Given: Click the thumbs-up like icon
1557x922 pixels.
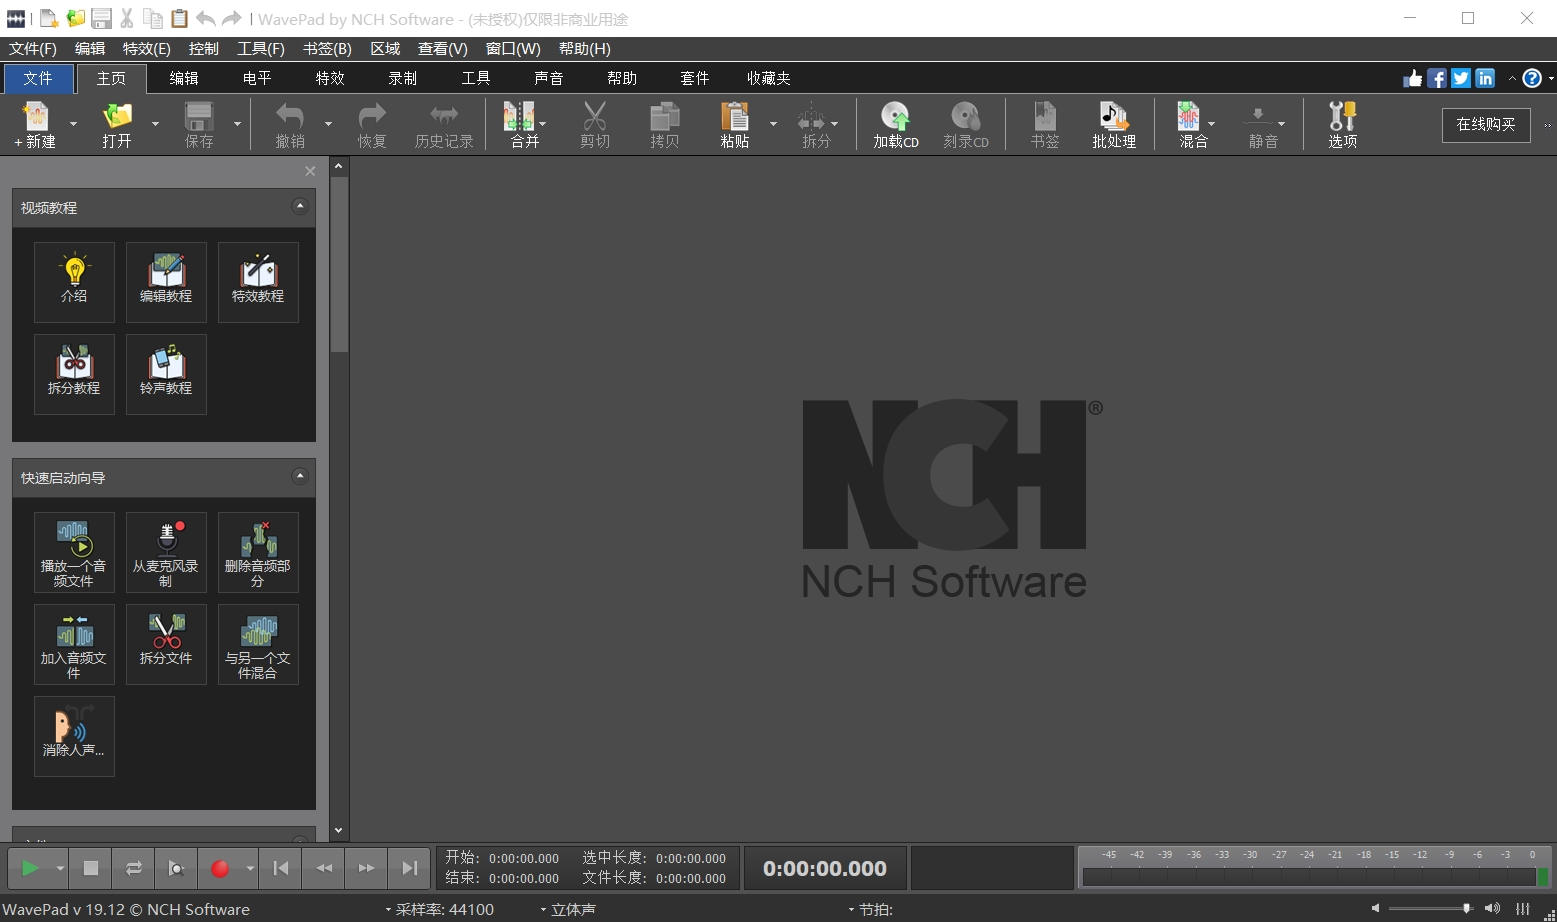Looking at the screenshot, I should click(1413, 78).
